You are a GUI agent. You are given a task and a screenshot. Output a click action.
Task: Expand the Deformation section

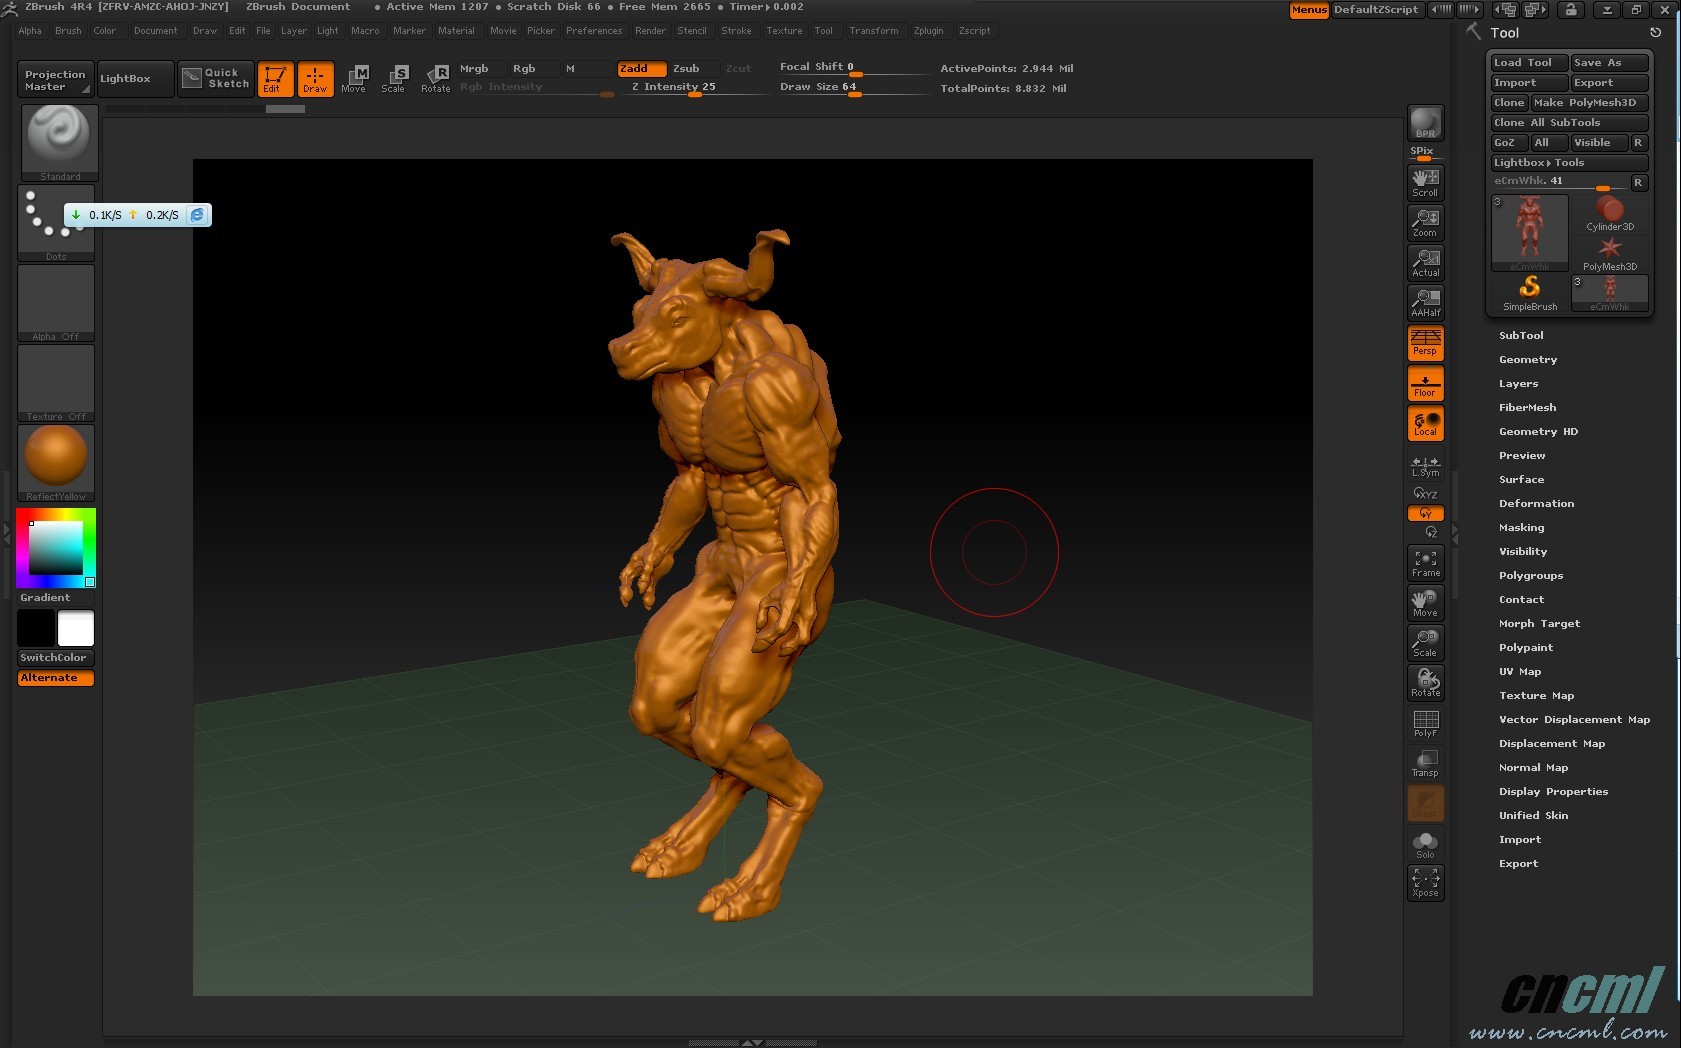pos(1536,503)
